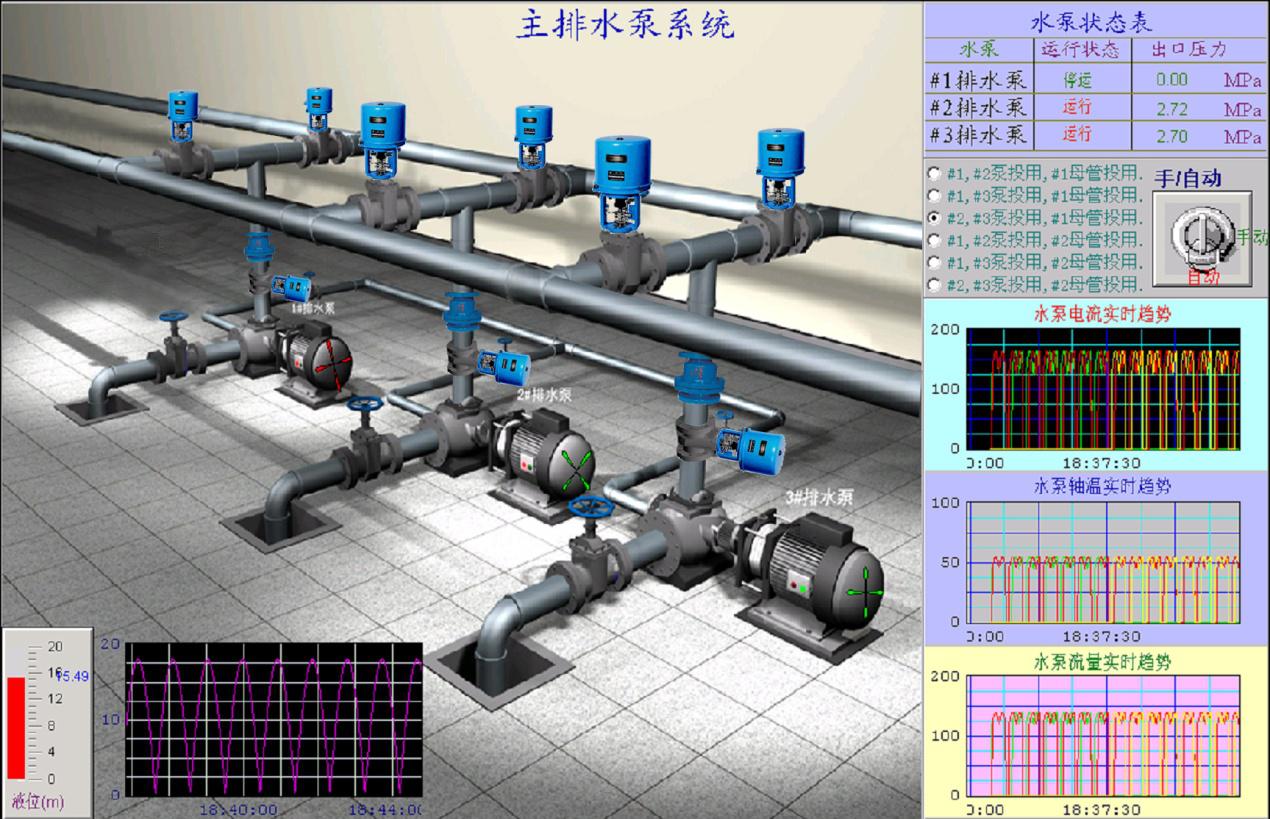Image resolution: width=1270 pixels, height=819 pixels.
Task: Click the '1#排水泵' label in the scene
Action: tap(312, 309)
